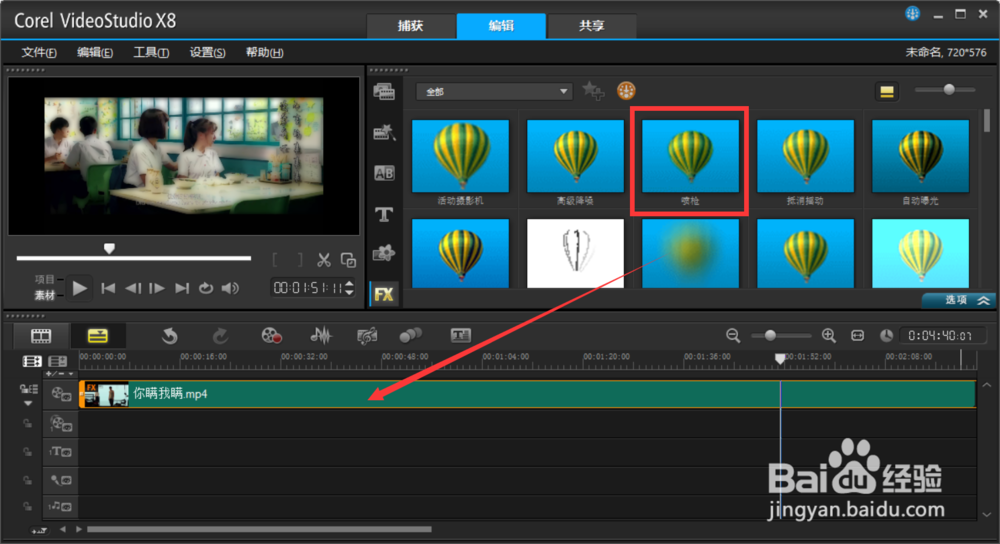Select the FX filter library

point(384,294)
